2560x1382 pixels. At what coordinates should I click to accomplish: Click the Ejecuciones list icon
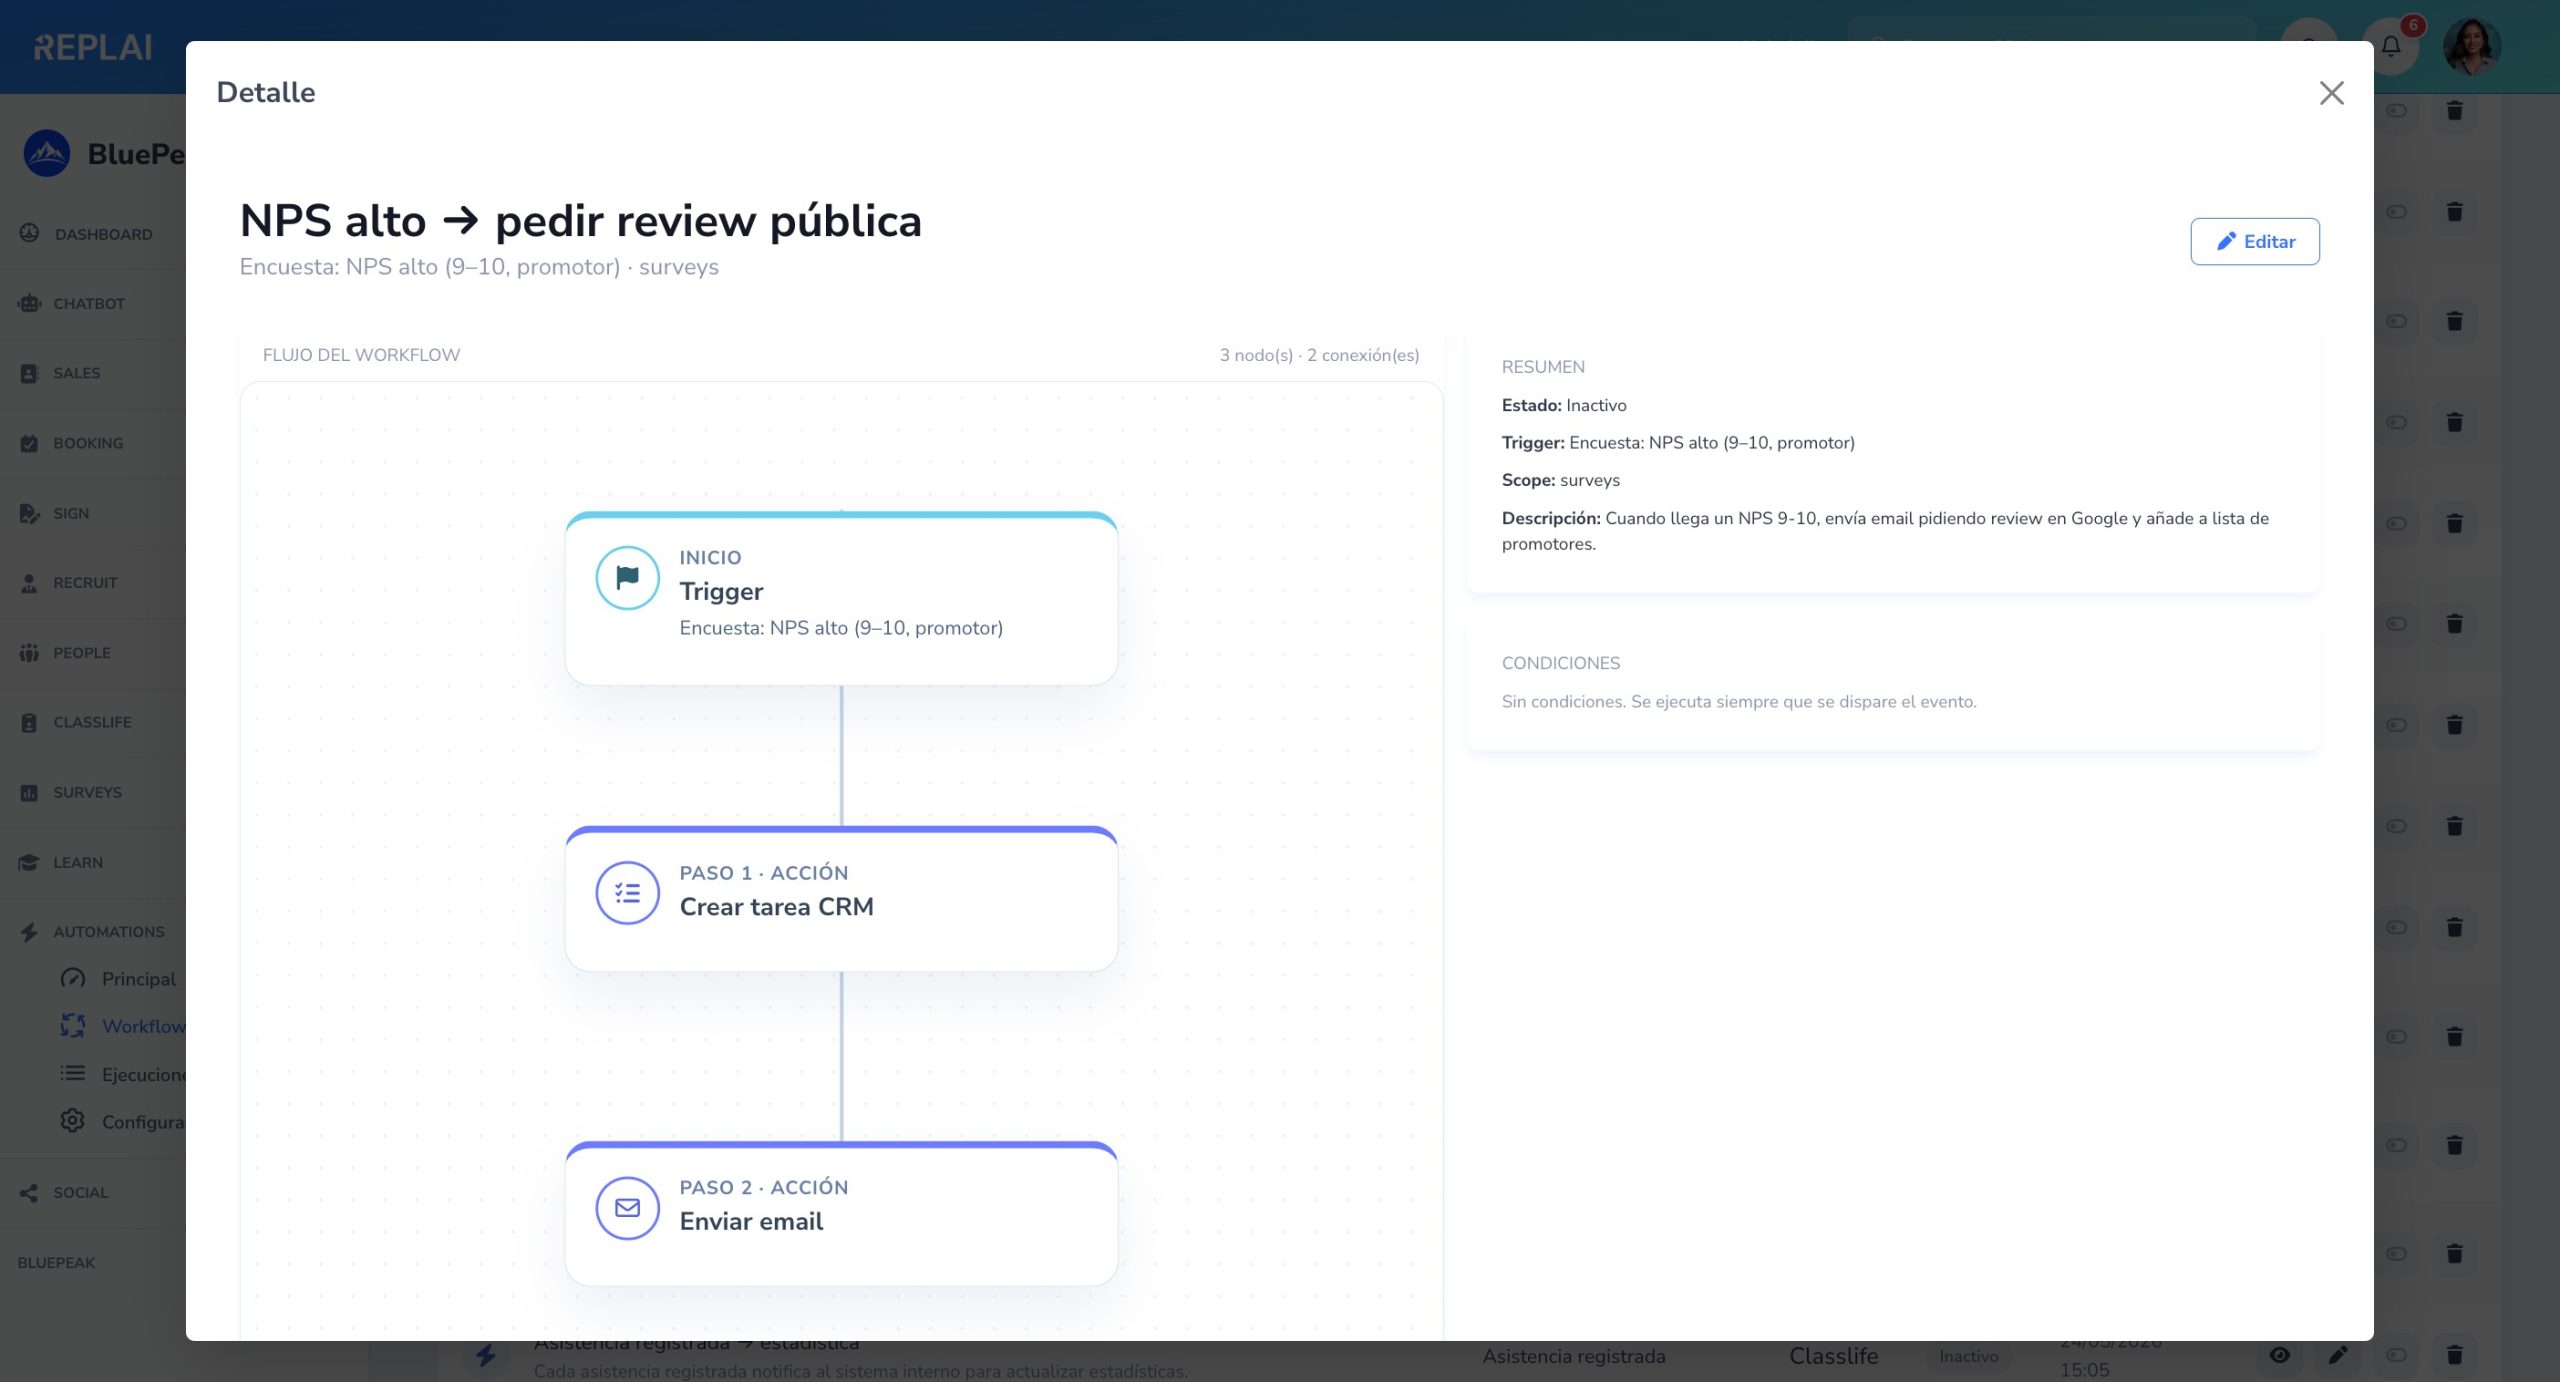pos(72,1073)
